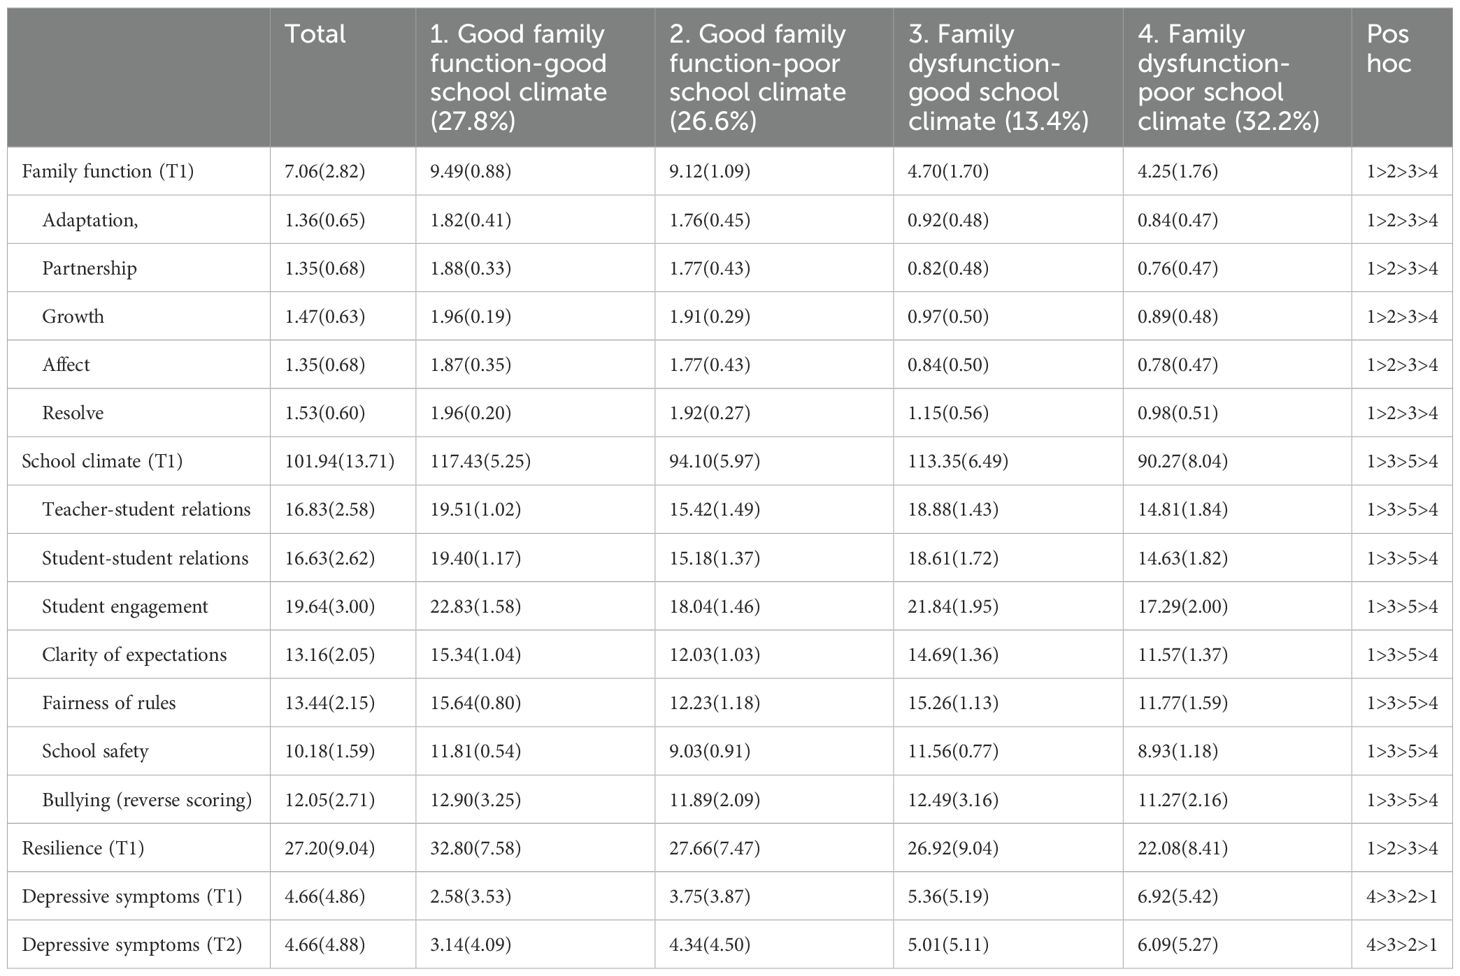Click the "Total" column header
Image resolution: width=1460 pixels, height=976 pixels.
tap(315, 35)
